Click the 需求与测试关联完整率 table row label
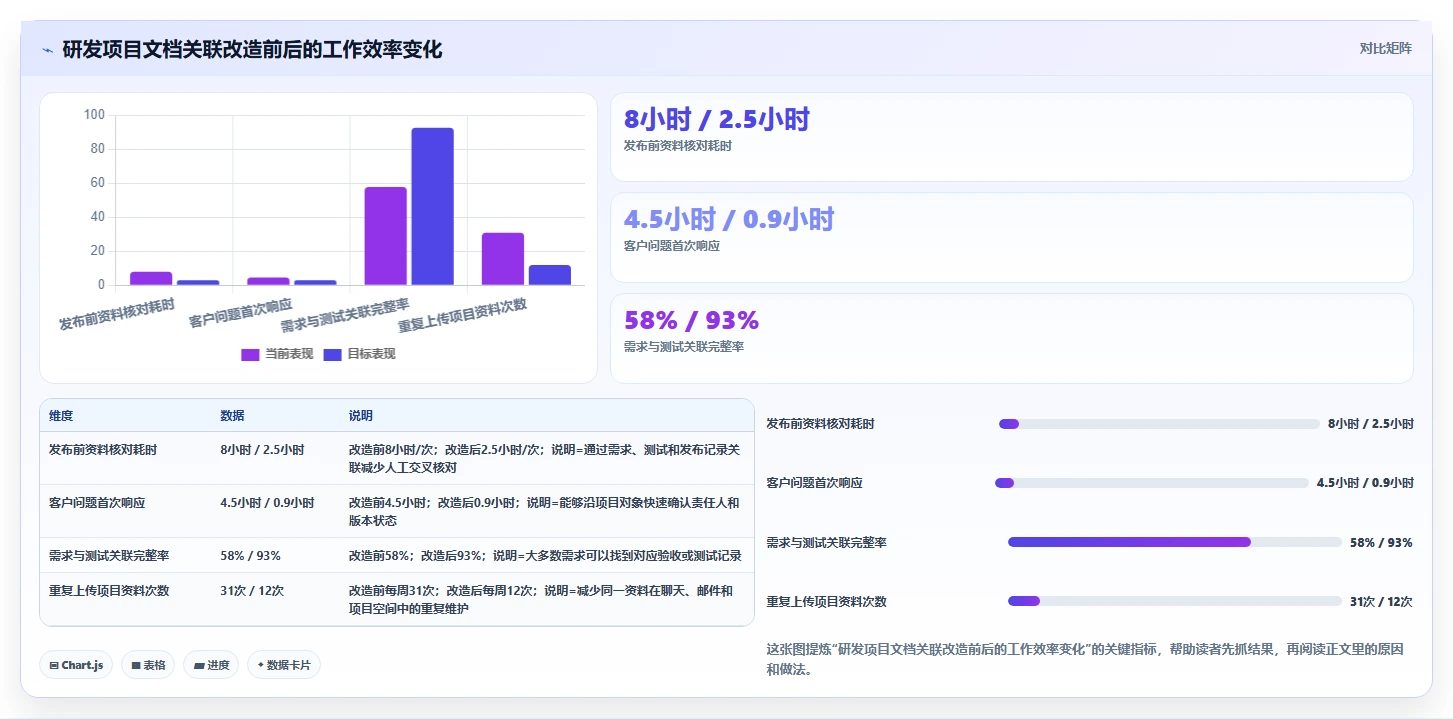1453x719 pixels. (109, 555)
